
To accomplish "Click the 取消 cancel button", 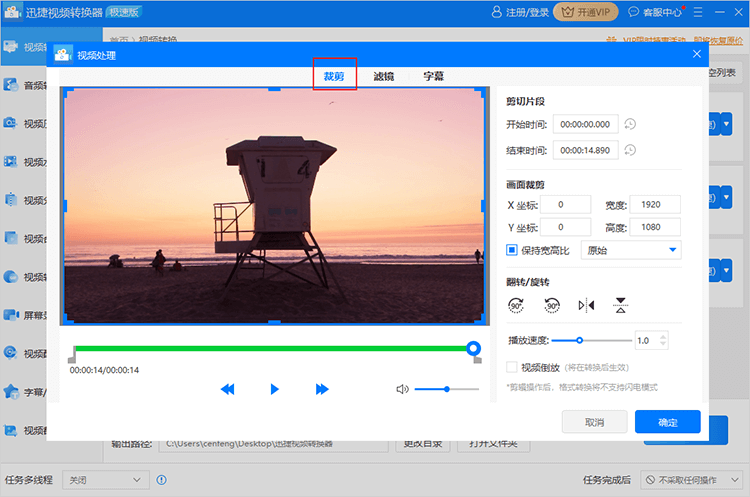I will click(594, 422).
